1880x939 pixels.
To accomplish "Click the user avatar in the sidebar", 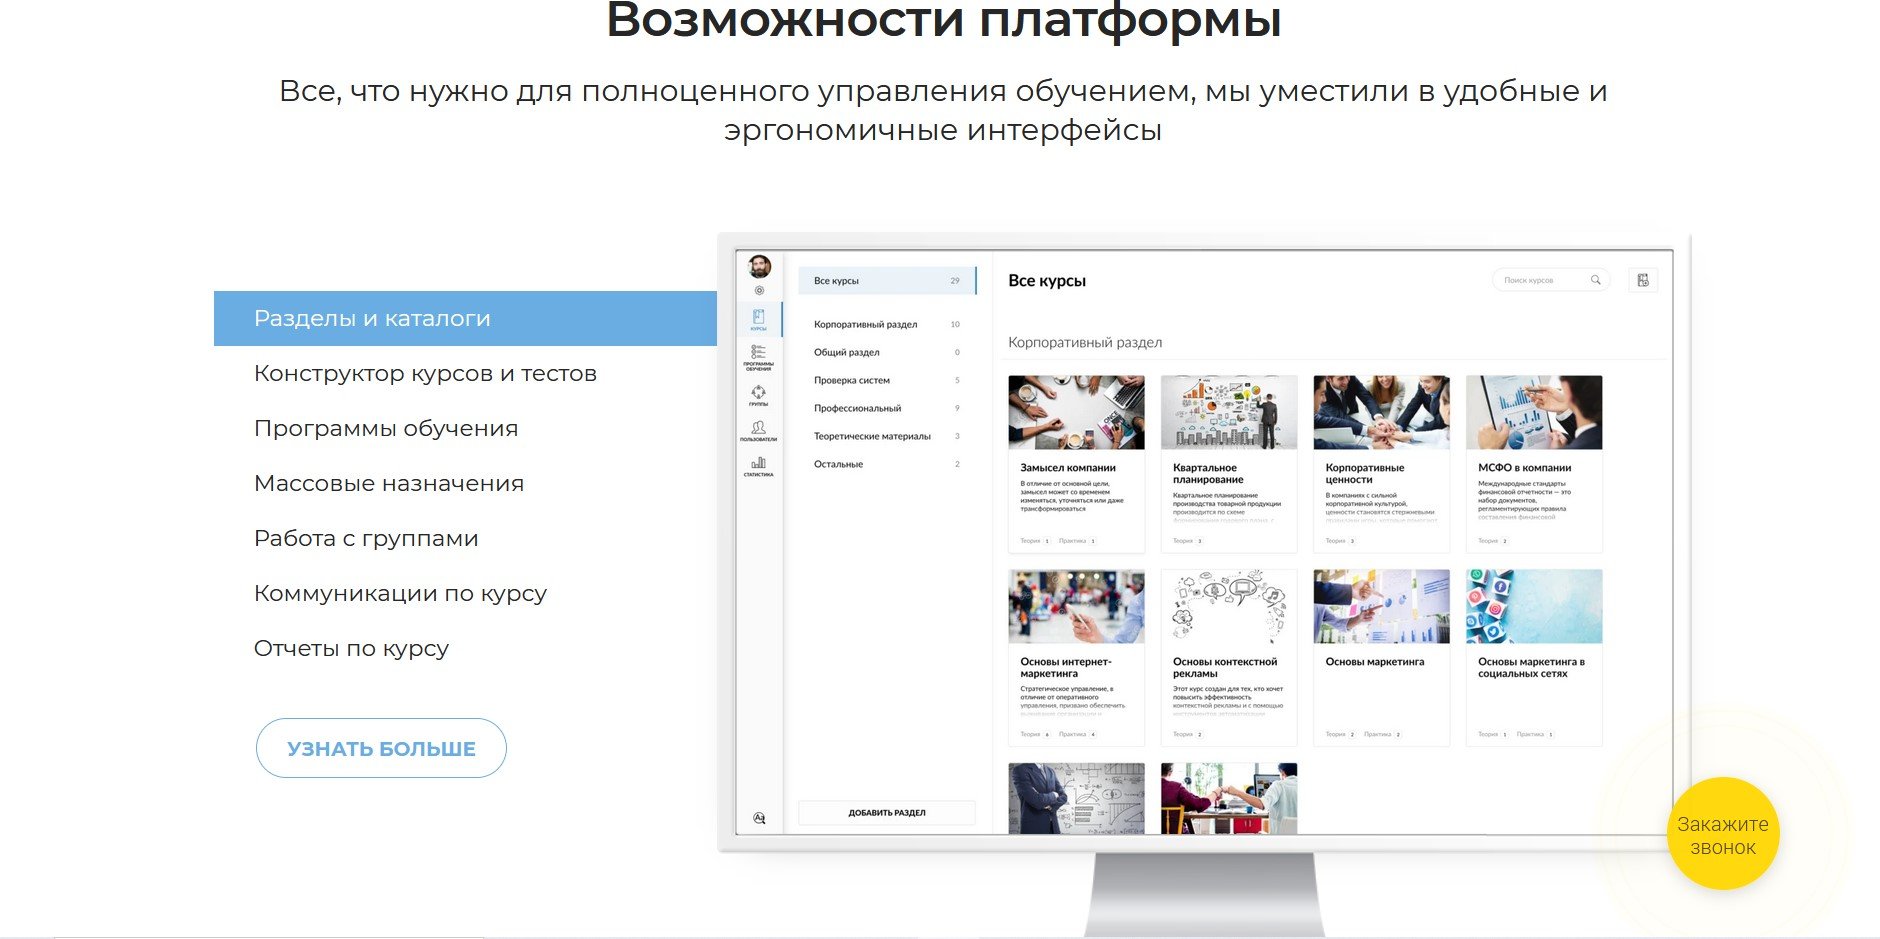I will (x=760, y=266).
